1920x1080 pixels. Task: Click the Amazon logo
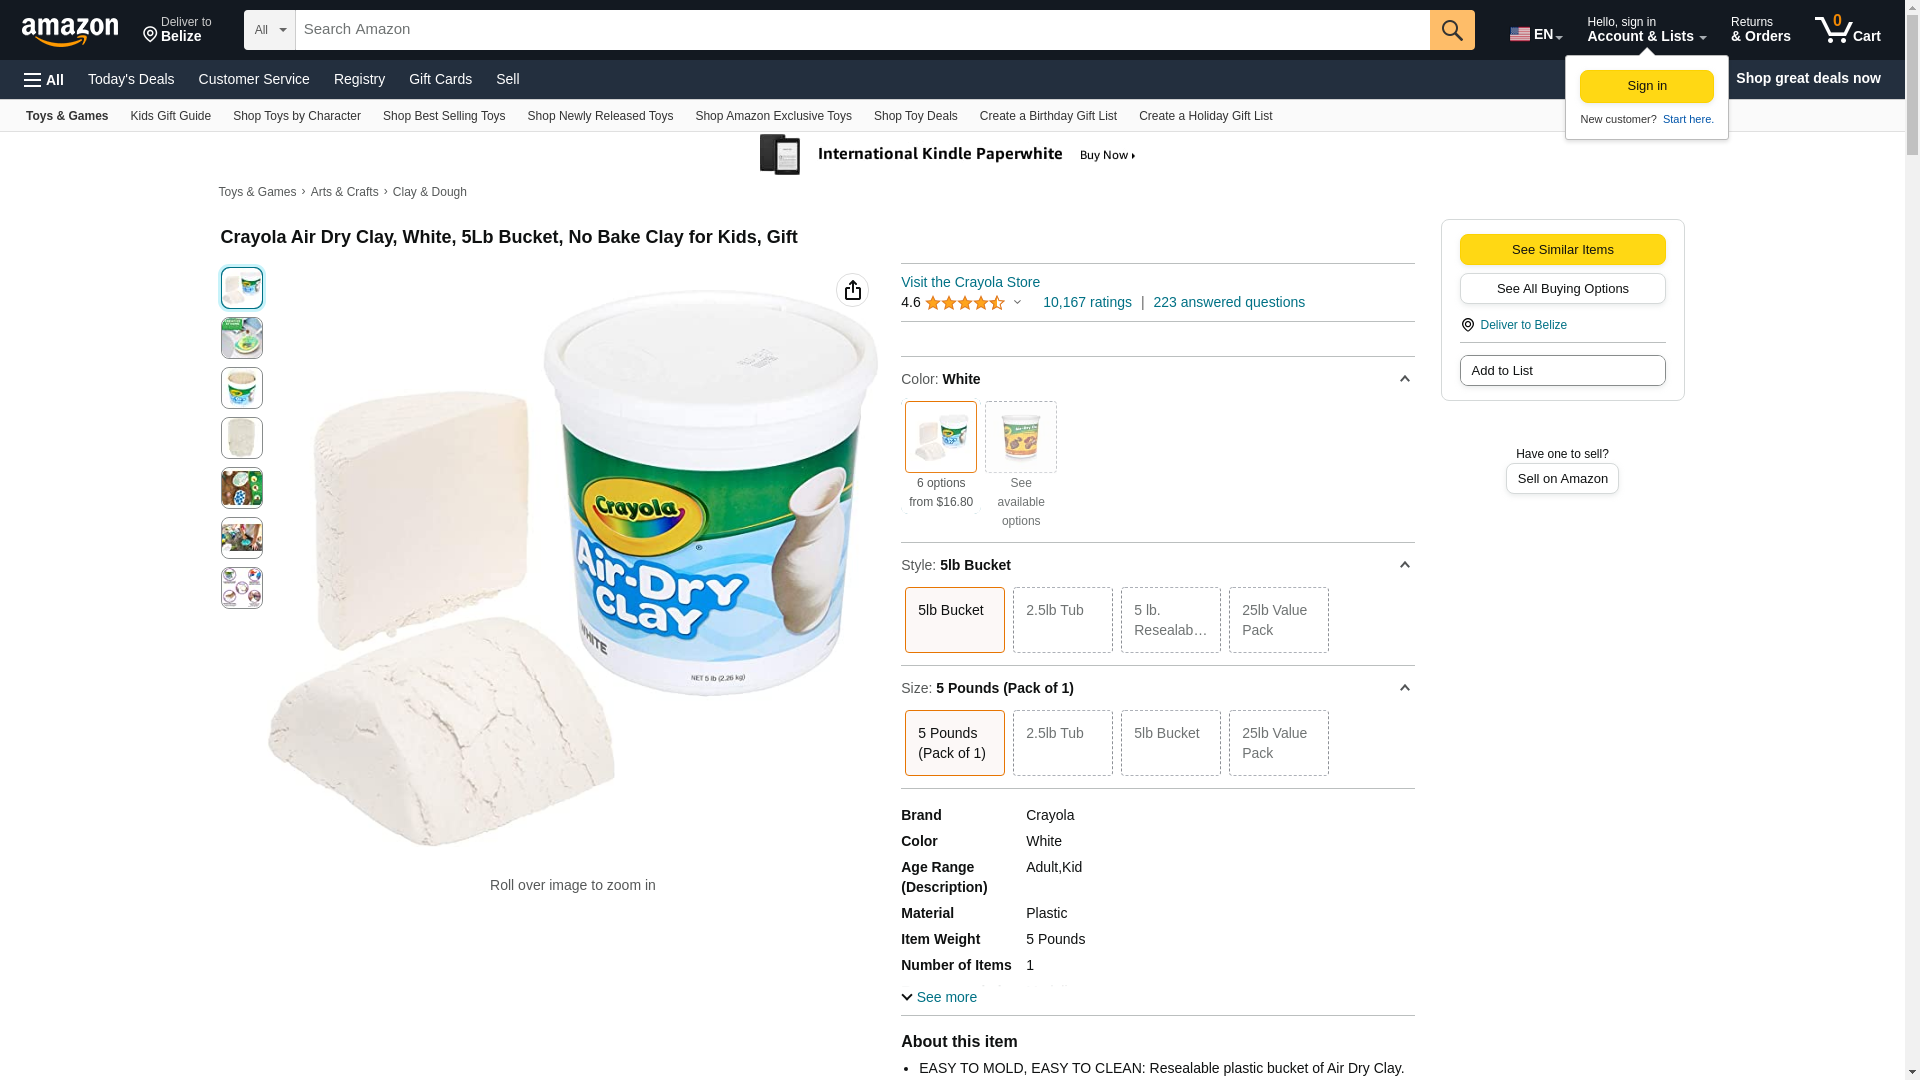coord(70,31)
